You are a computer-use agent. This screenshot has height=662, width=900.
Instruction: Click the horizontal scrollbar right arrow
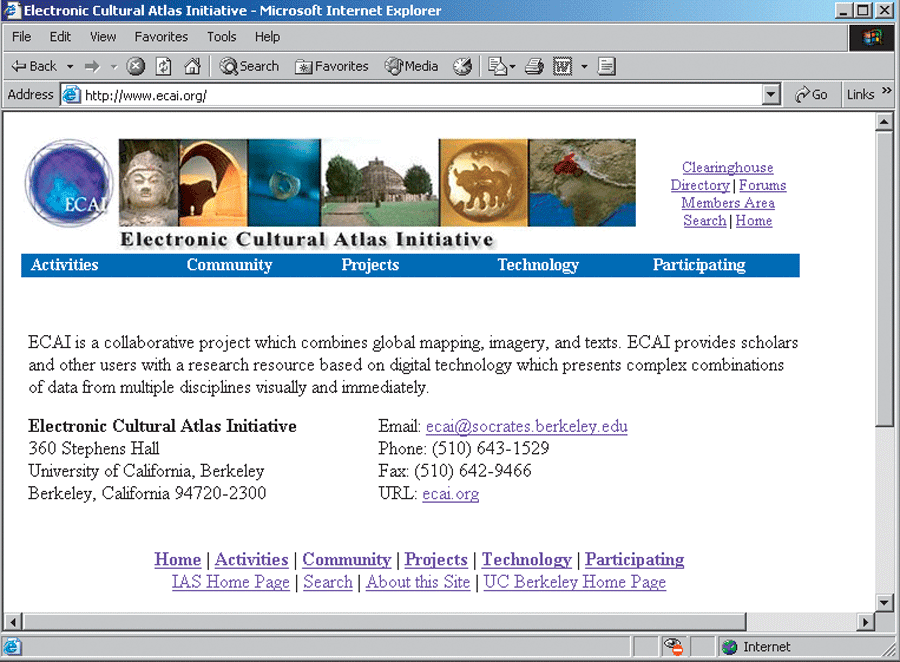click(866, 622)
